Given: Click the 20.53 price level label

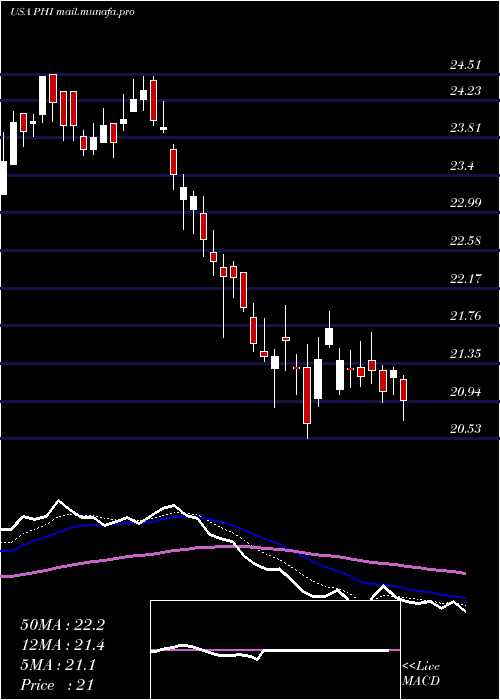Looking at the screenshot, I should coord(465,429).
